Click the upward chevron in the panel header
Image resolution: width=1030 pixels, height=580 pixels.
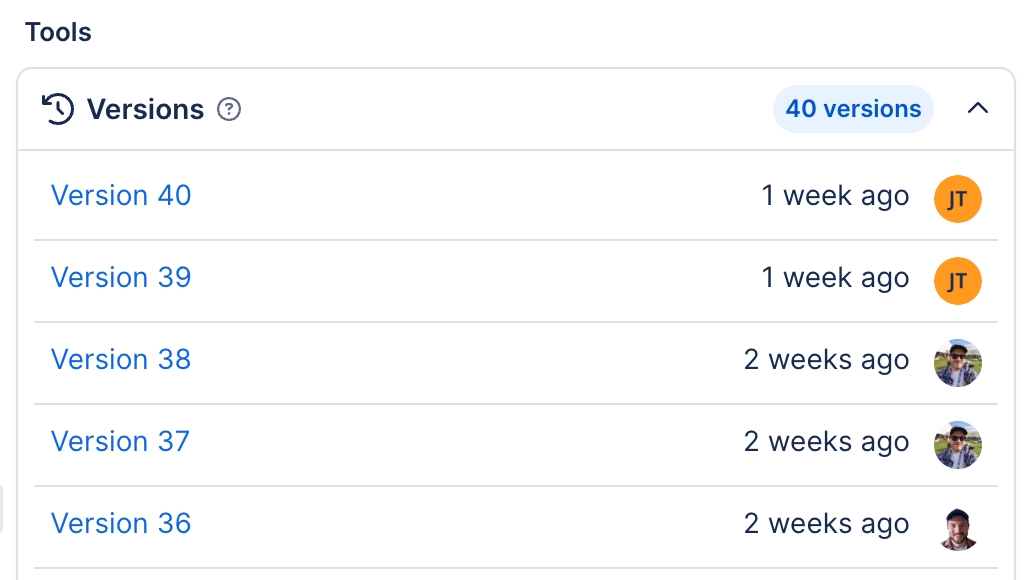pos(978,108)
